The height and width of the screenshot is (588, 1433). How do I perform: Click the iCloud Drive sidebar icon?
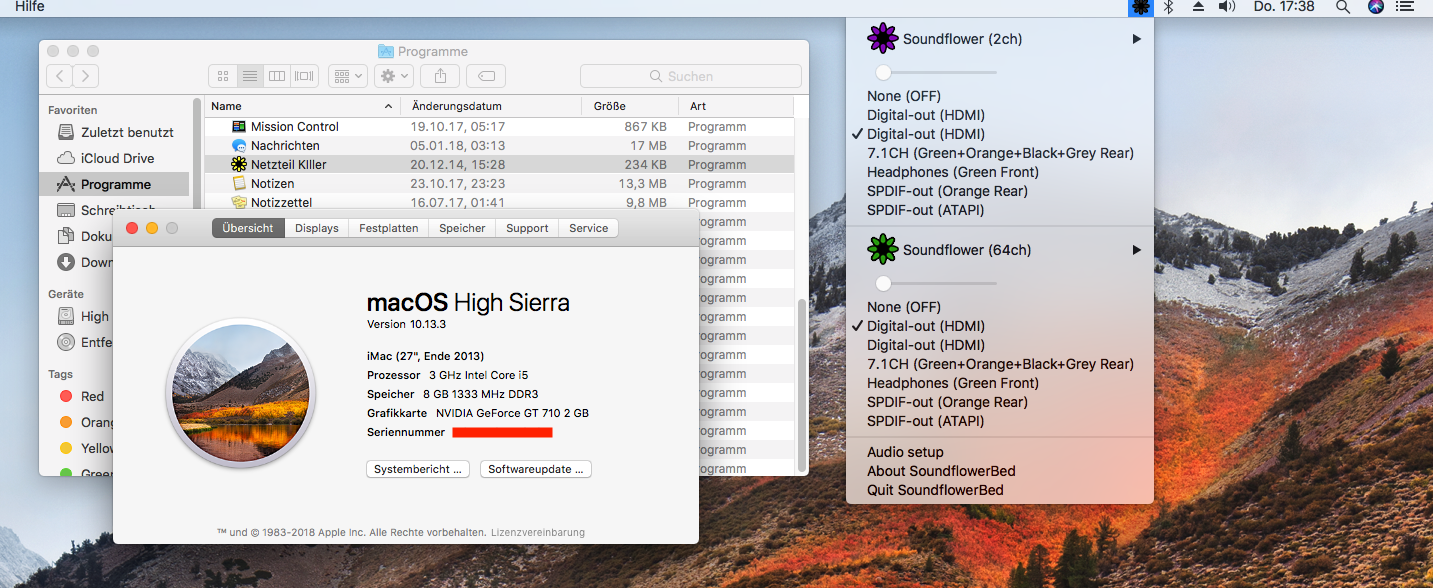(66, 158)
